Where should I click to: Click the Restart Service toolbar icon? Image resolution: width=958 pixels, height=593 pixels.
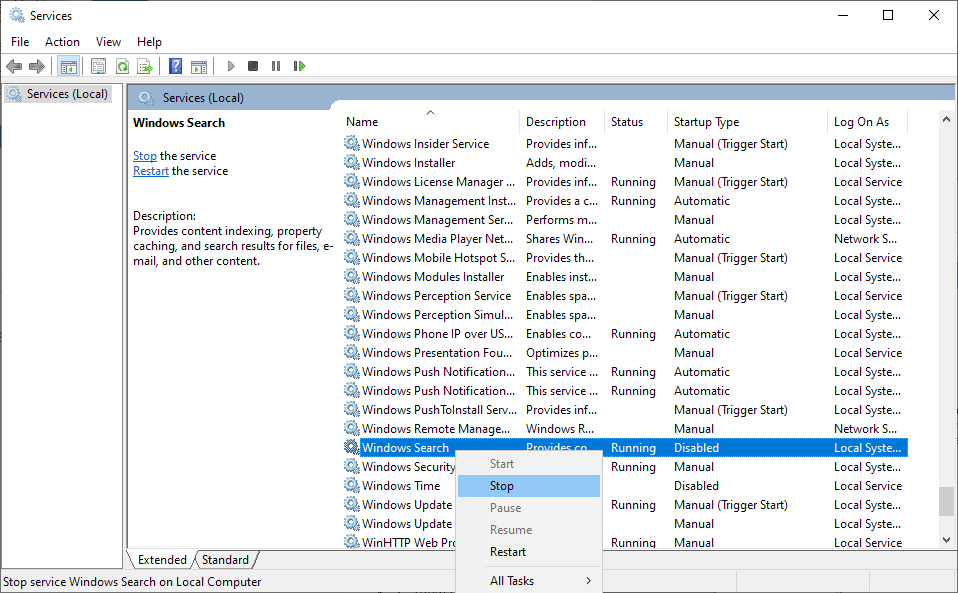[x=299, y=67]
